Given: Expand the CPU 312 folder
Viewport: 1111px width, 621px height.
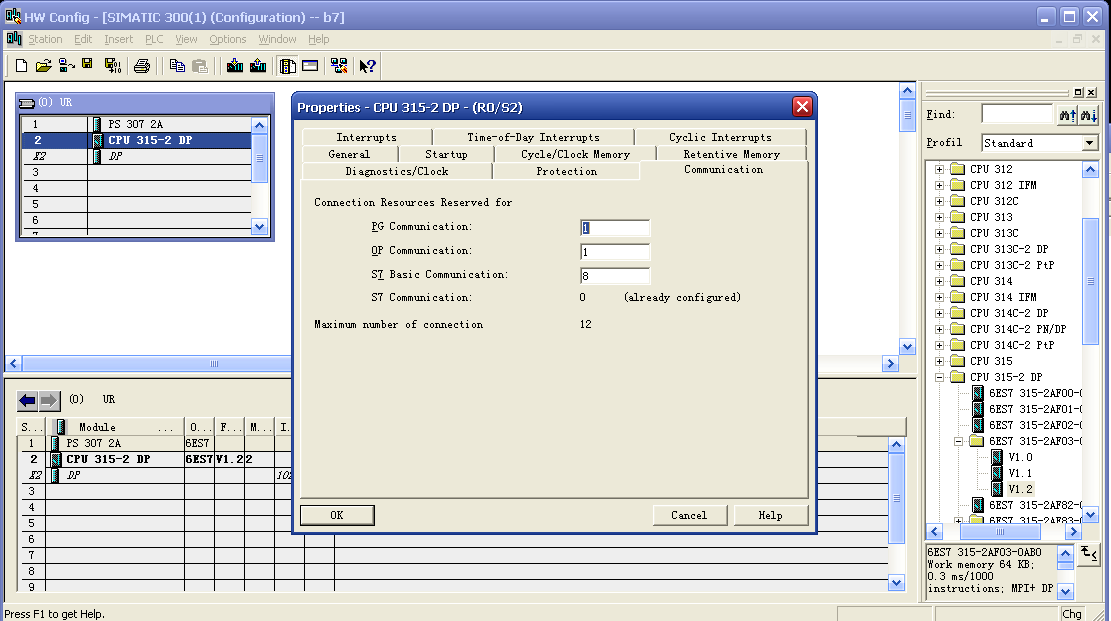Looking at the screenshot, I should (940, 169).
